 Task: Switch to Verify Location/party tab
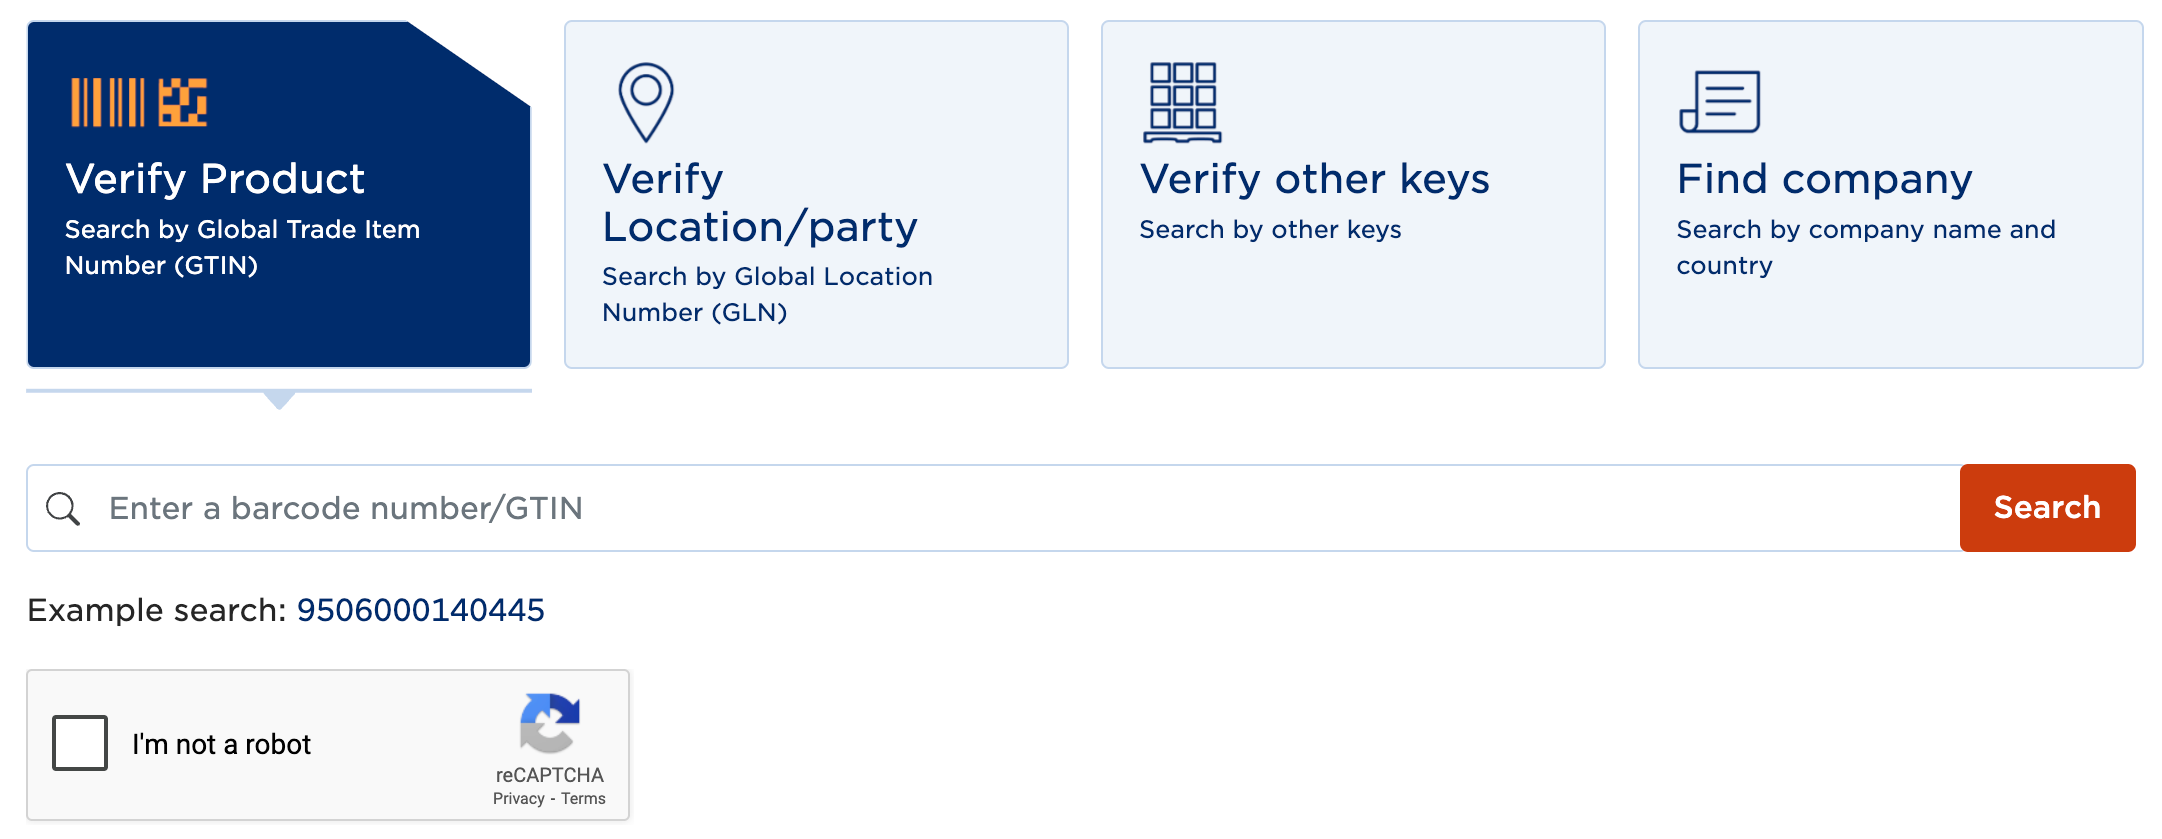pyautogui.click(x=816, y=195)
